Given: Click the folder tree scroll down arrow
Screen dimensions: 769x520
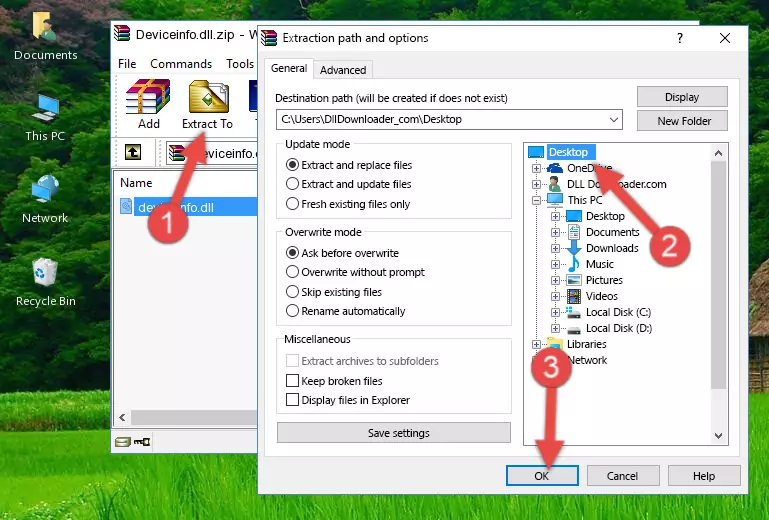Looking at the screenshot, I should coord(718,436).
